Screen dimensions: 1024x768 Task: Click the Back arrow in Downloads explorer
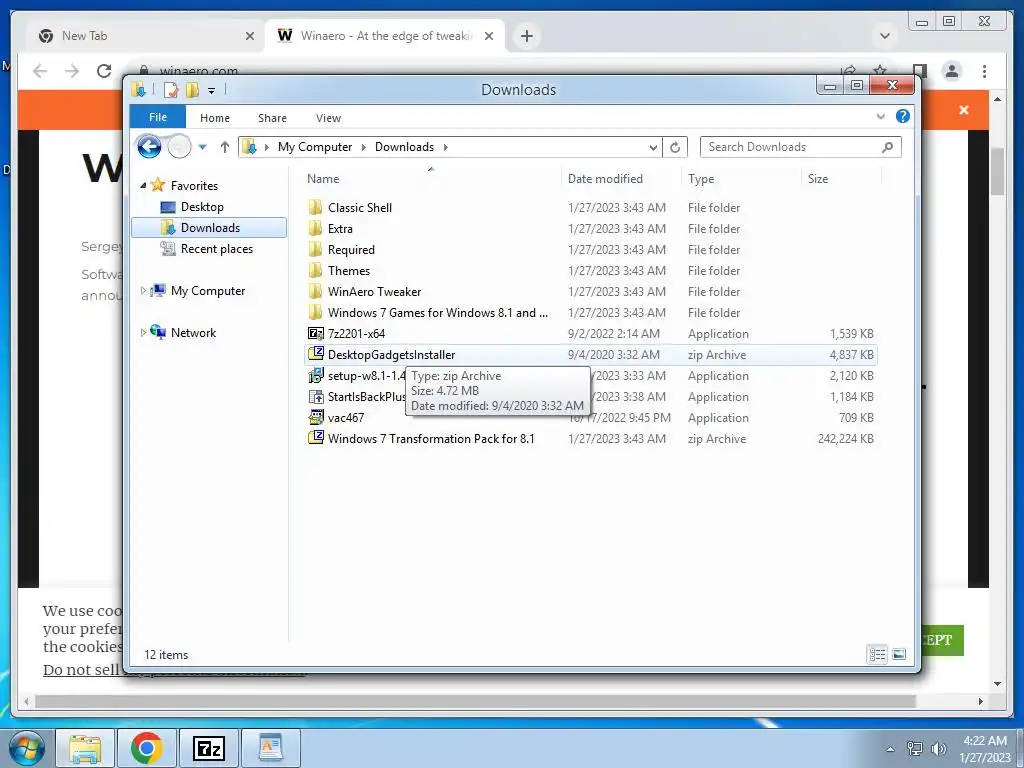[149, 146]
